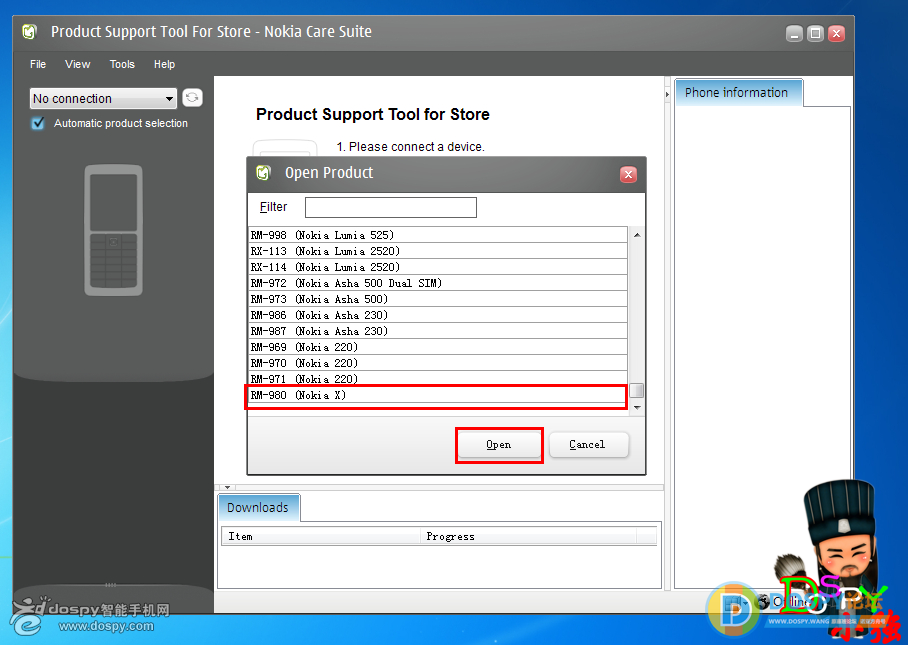Select RM-969 (Nokia 220)
The height and width of the screenshot is (645, 908).
click(x=438, y=347)
